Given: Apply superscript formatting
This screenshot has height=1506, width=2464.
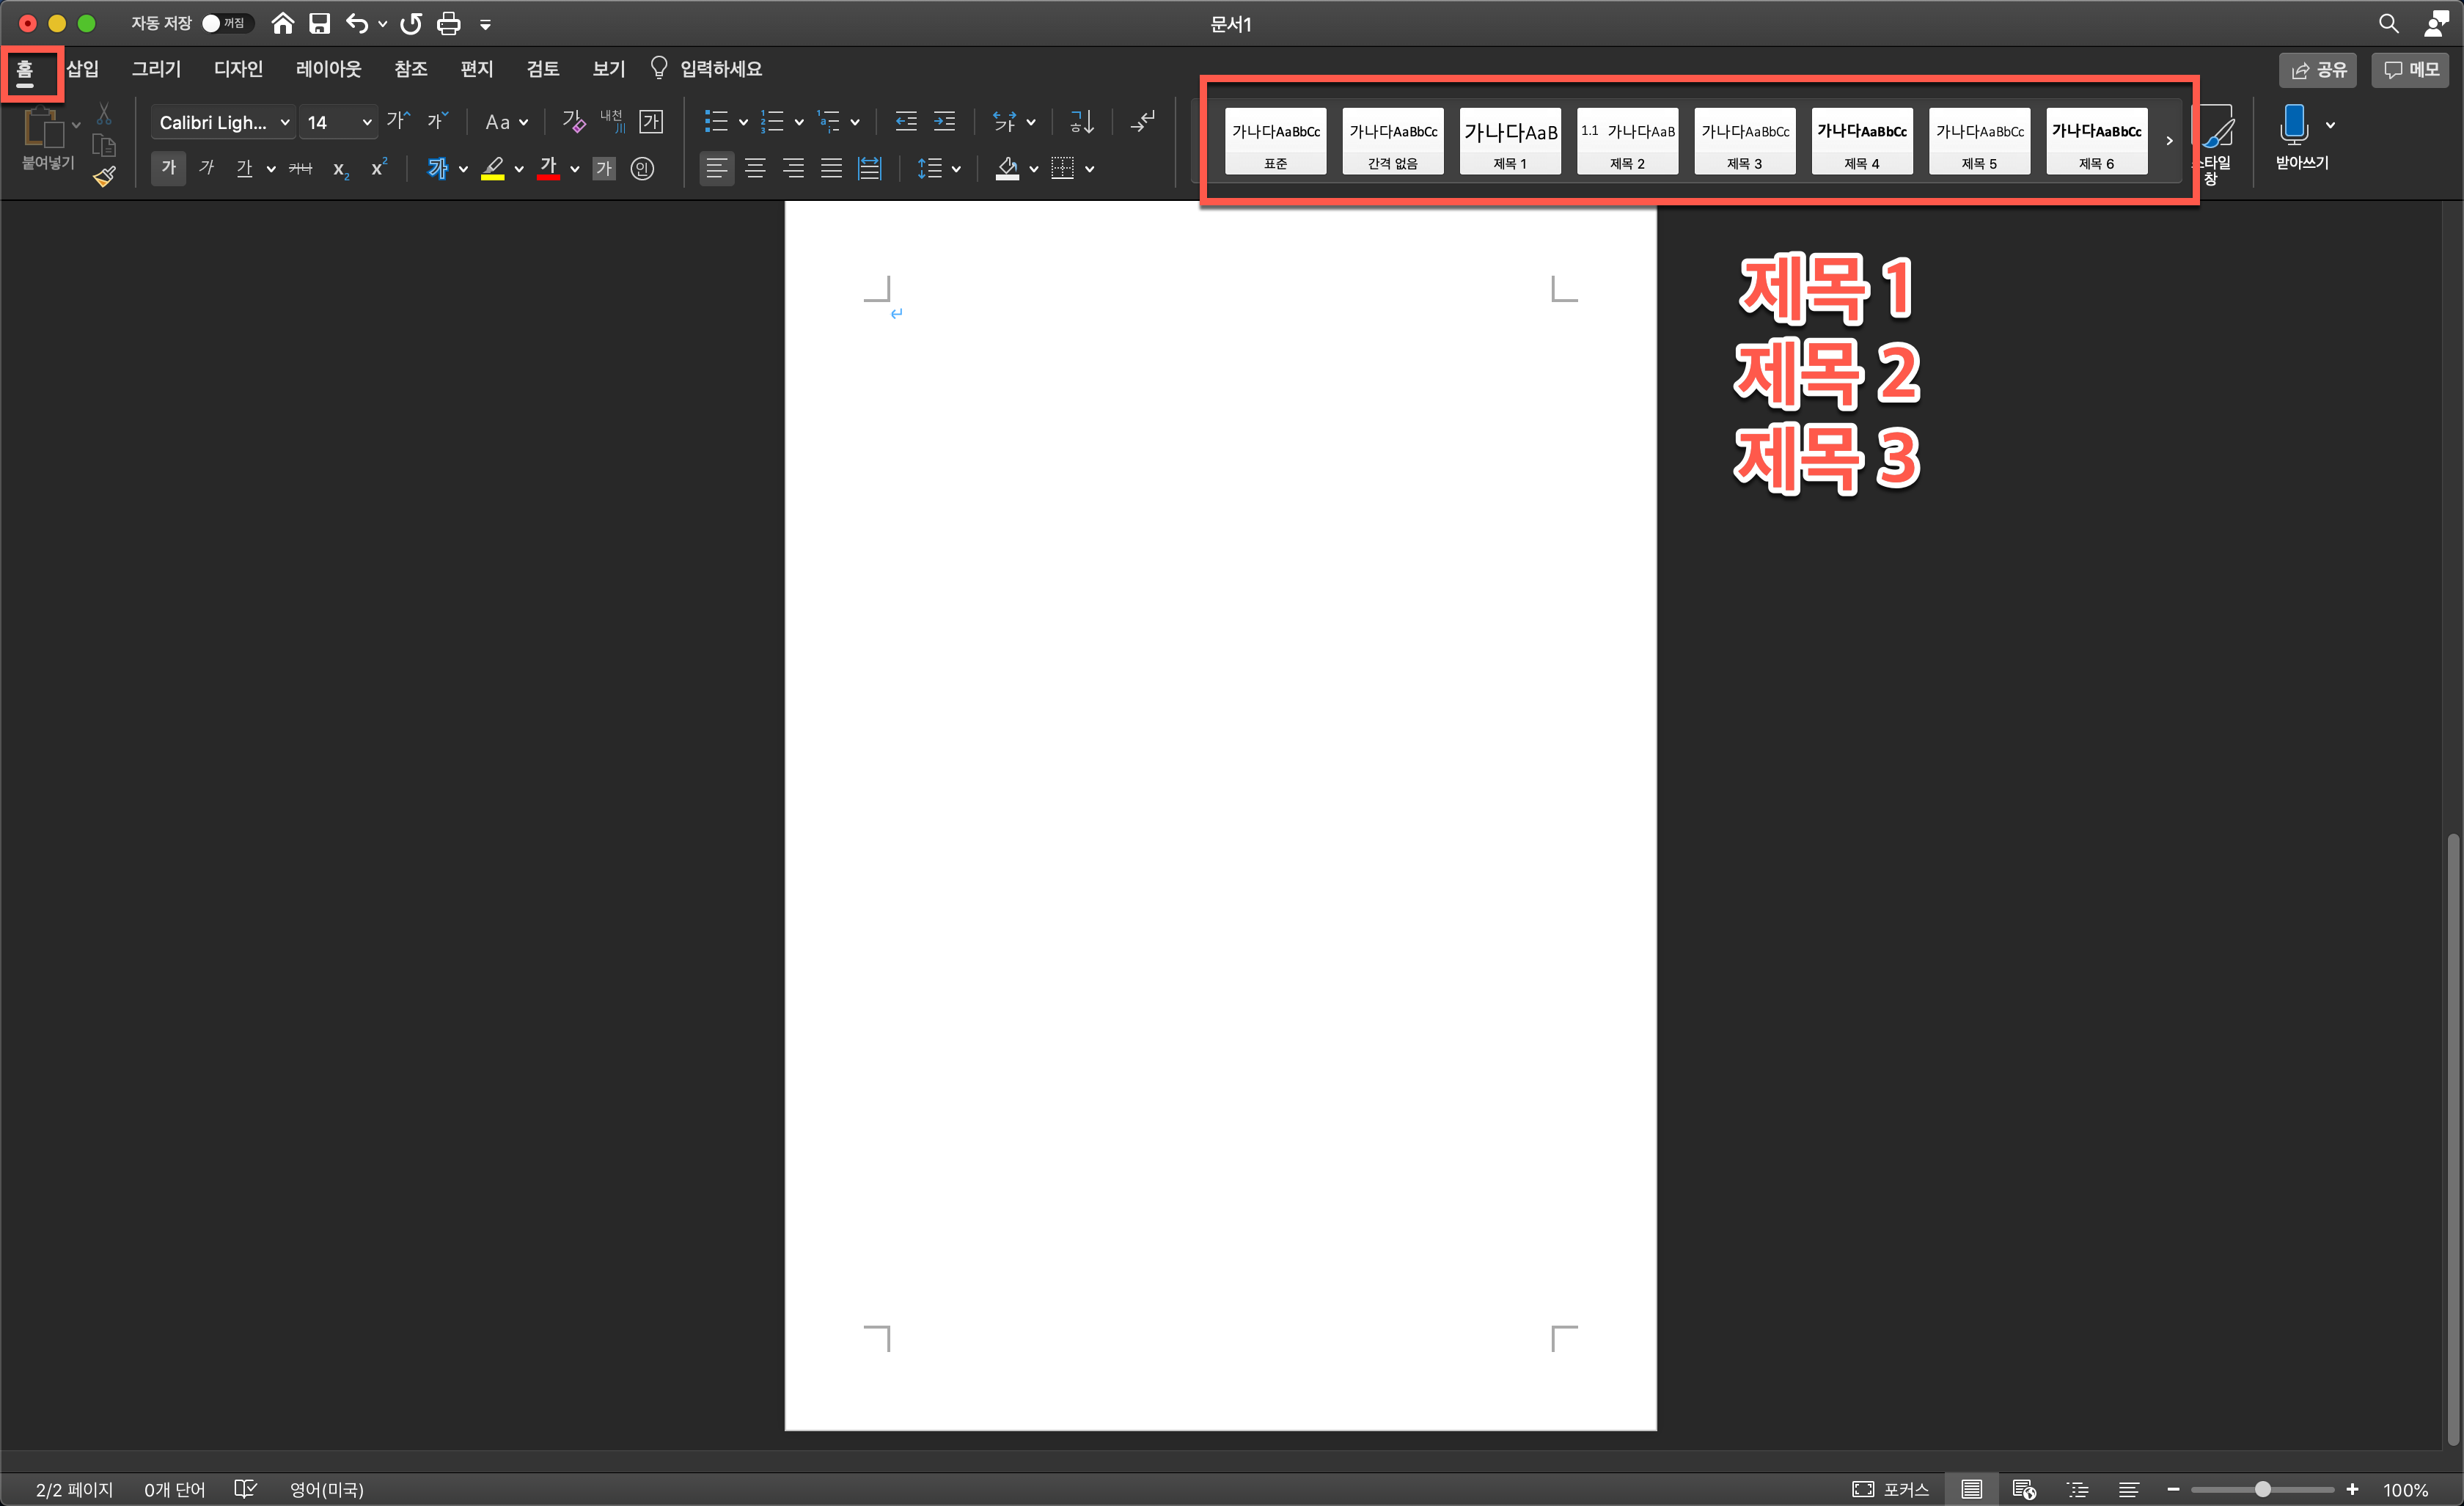Looking at the screenshot, I should 379,168.
